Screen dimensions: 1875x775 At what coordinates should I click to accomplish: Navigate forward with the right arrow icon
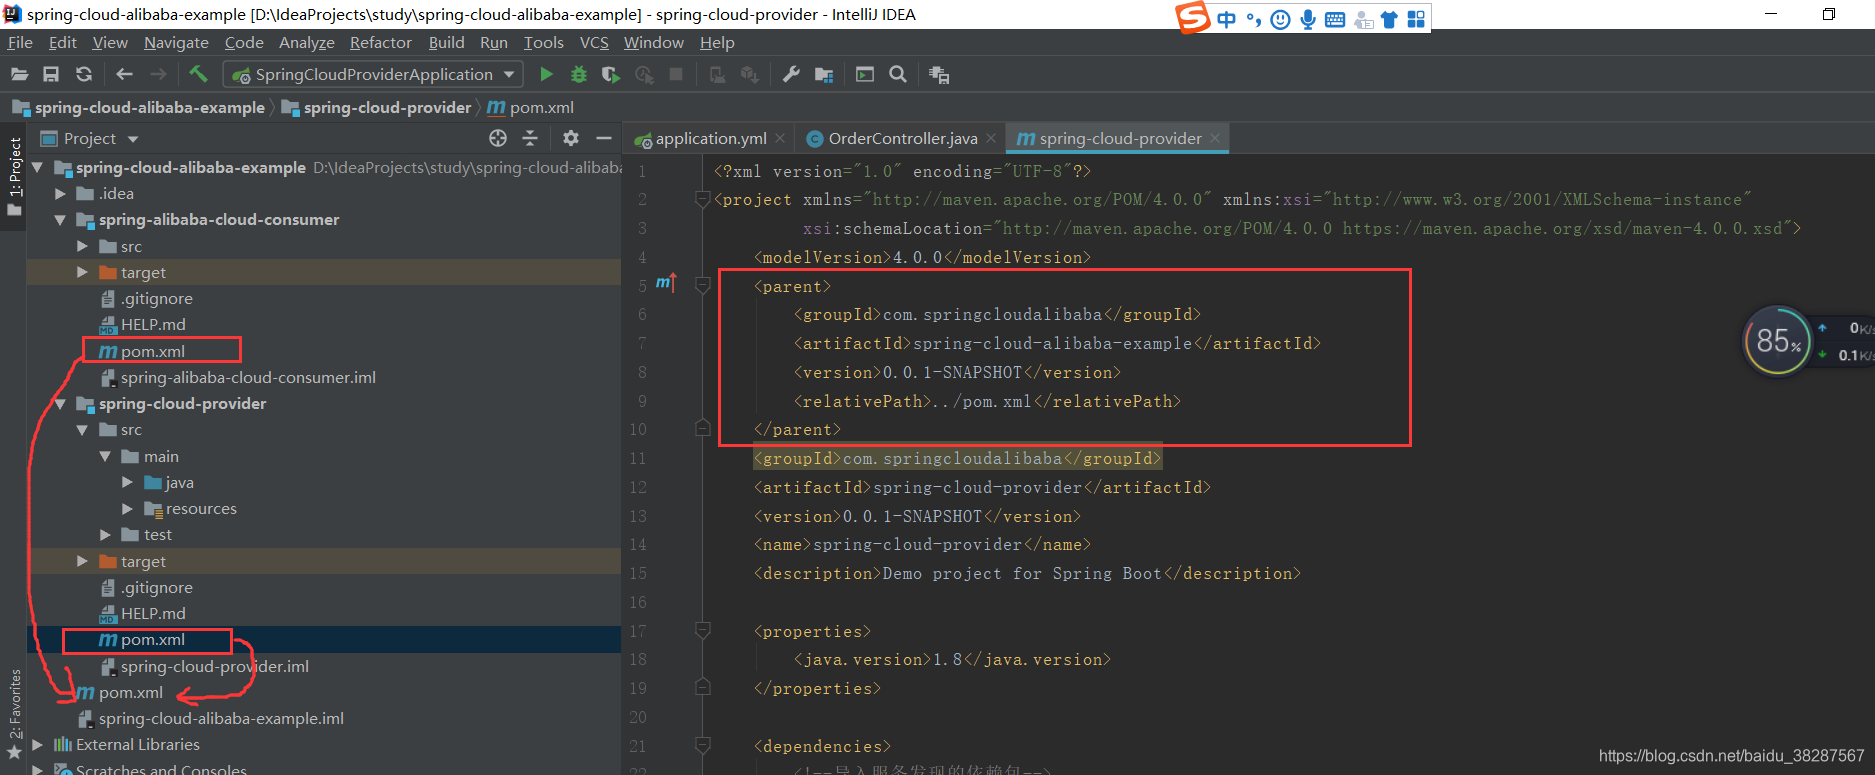[x=158, y=74]
